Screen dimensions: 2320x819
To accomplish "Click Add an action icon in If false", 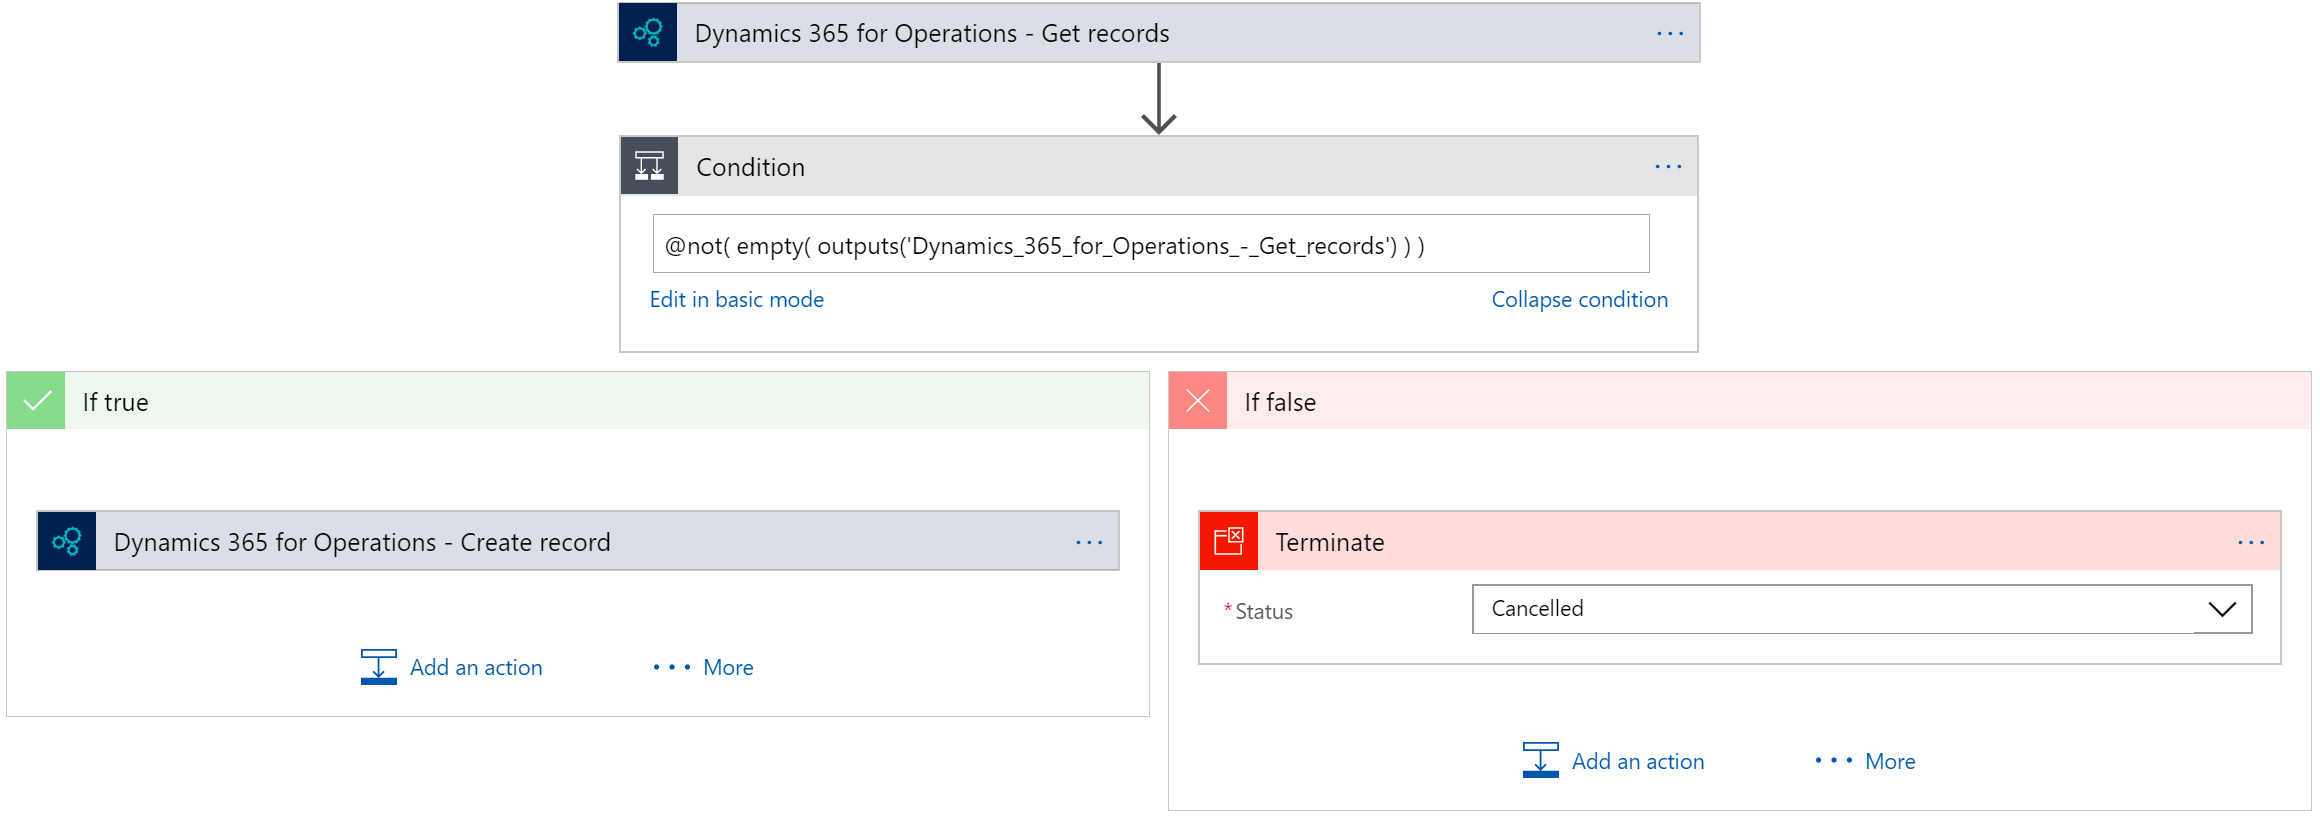I will click(1541, 760).
